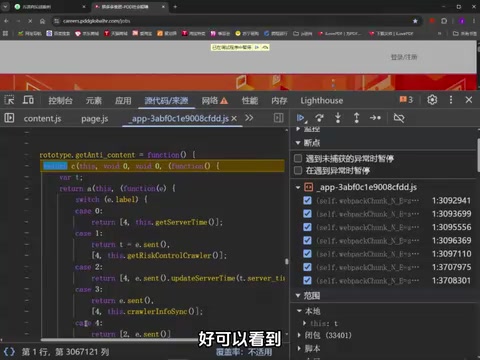Go back in the browser
The image size is (480, 360).
tap(6, 21)
